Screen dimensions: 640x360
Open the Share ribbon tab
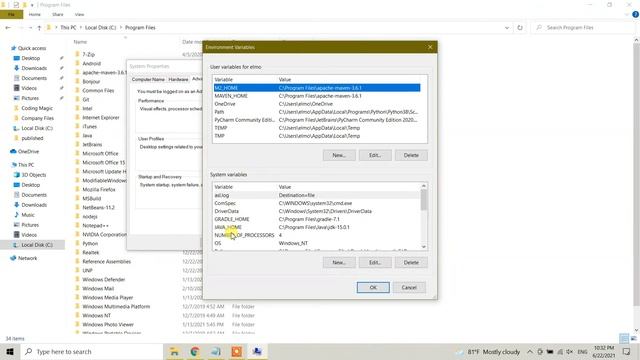point(58,15)
